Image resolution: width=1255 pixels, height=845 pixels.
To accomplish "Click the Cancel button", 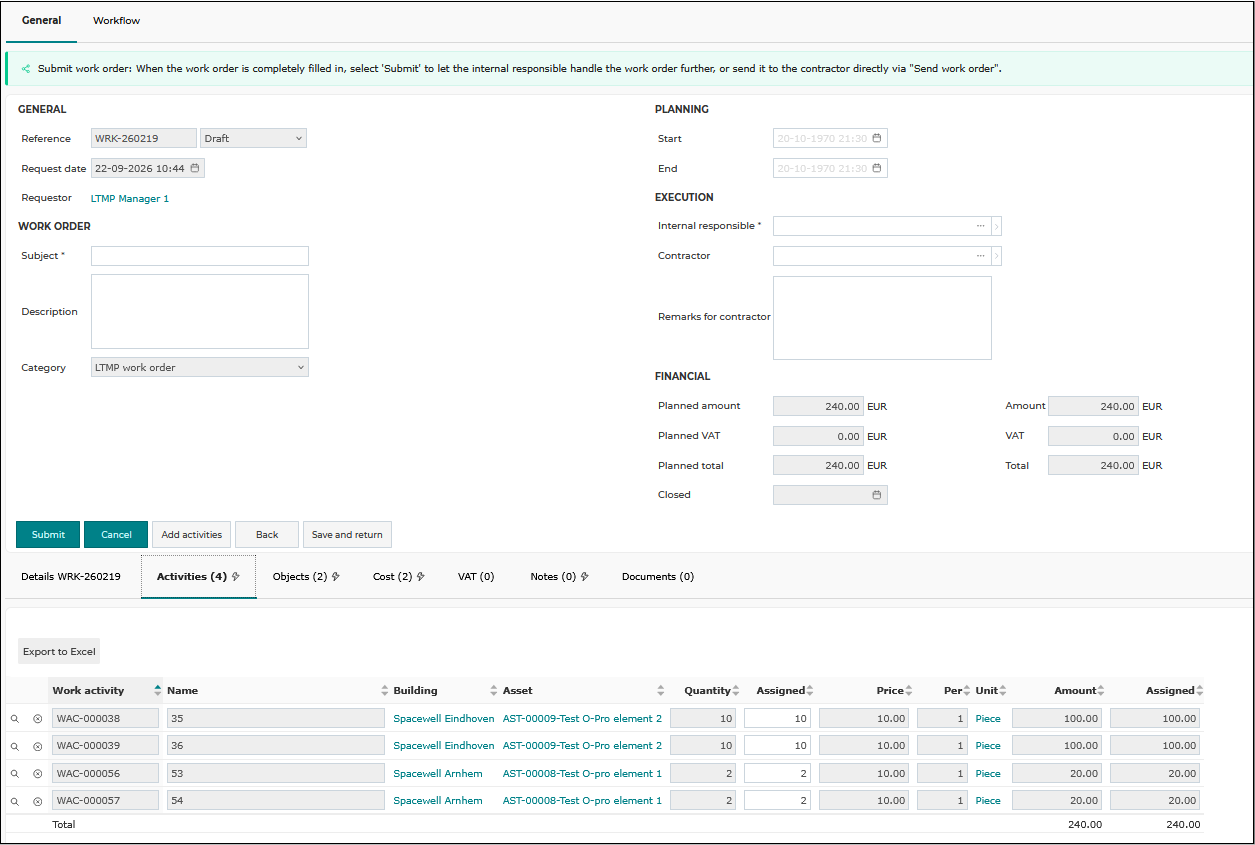I will pyautogui.click(x=116, y=534).
